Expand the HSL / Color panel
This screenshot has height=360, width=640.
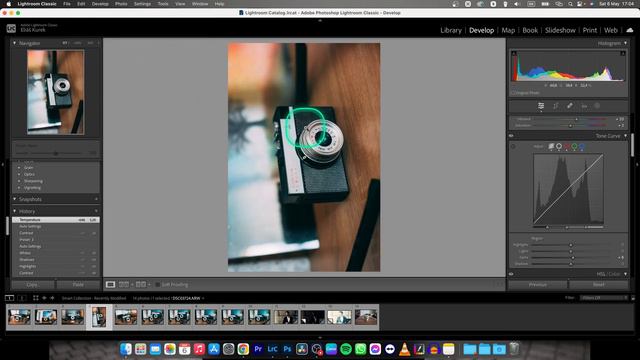click(x=625, y=274)
